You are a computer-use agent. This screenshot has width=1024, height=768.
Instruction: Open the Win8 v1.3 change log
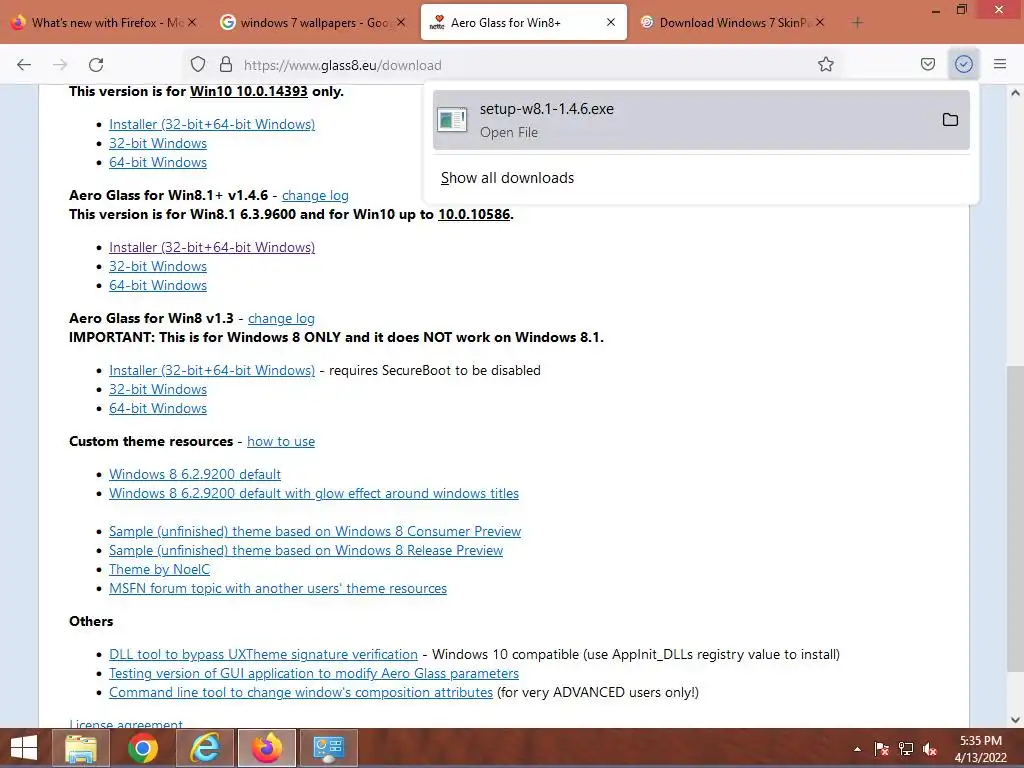(x=281, y=318)
